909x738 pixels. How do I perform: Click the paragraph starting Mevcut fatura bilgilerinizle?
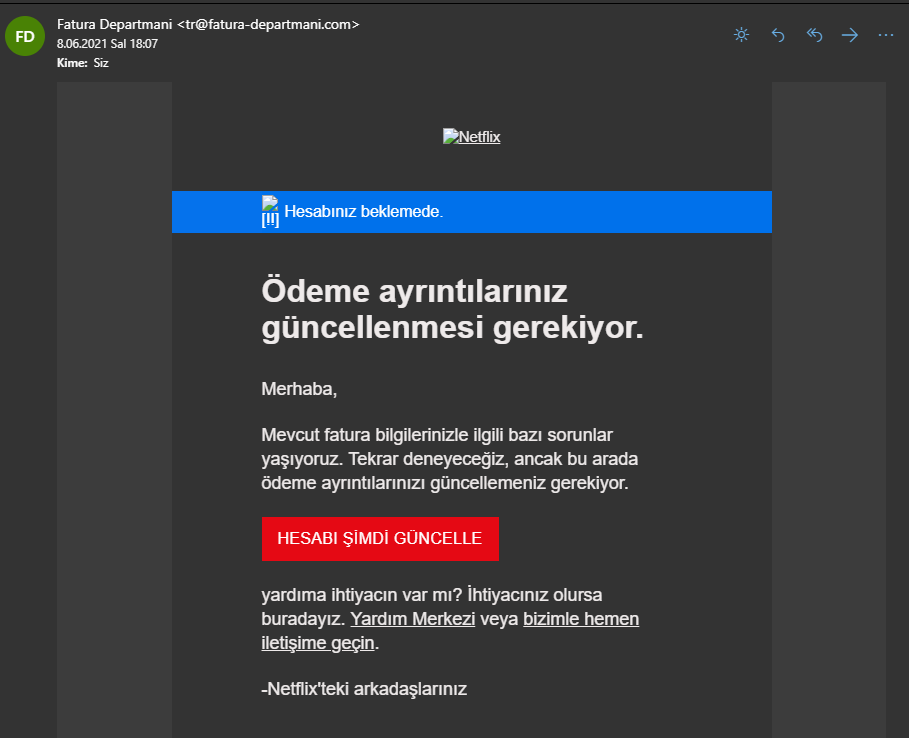(x=449, y=459)
